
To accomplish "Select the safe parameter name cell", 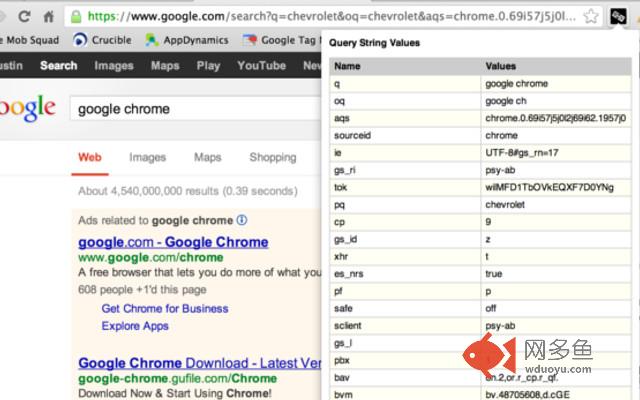I will (405, 309).
